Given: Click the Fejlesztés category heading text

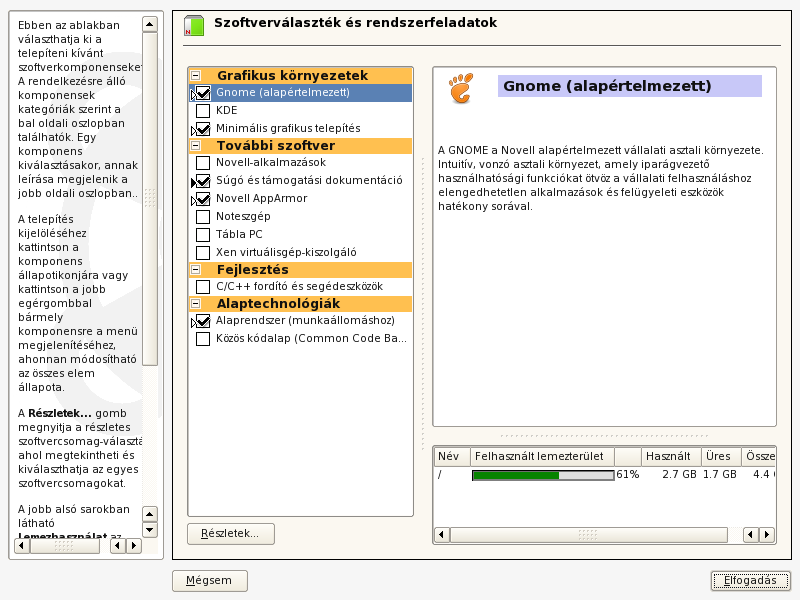Looking at the screenshot, I should pyautogui.click(x=253, y=269).
